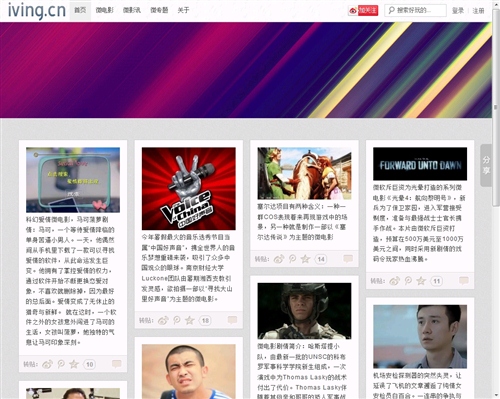Open comments on 科幻爱情 card
Image resolution: width=500 pixels, height=399 pixels.
click(x=117, y=364)
